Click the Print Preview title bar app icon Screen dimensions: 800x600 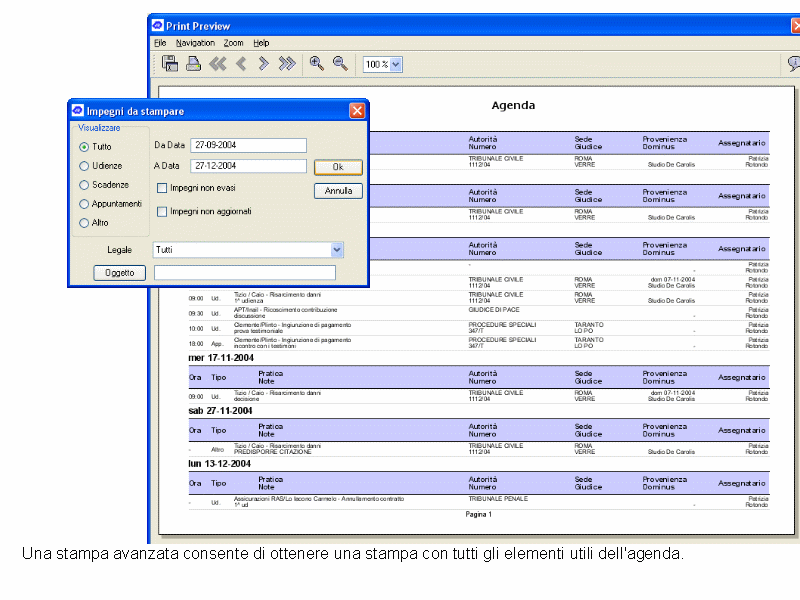(x=158, y=25)
